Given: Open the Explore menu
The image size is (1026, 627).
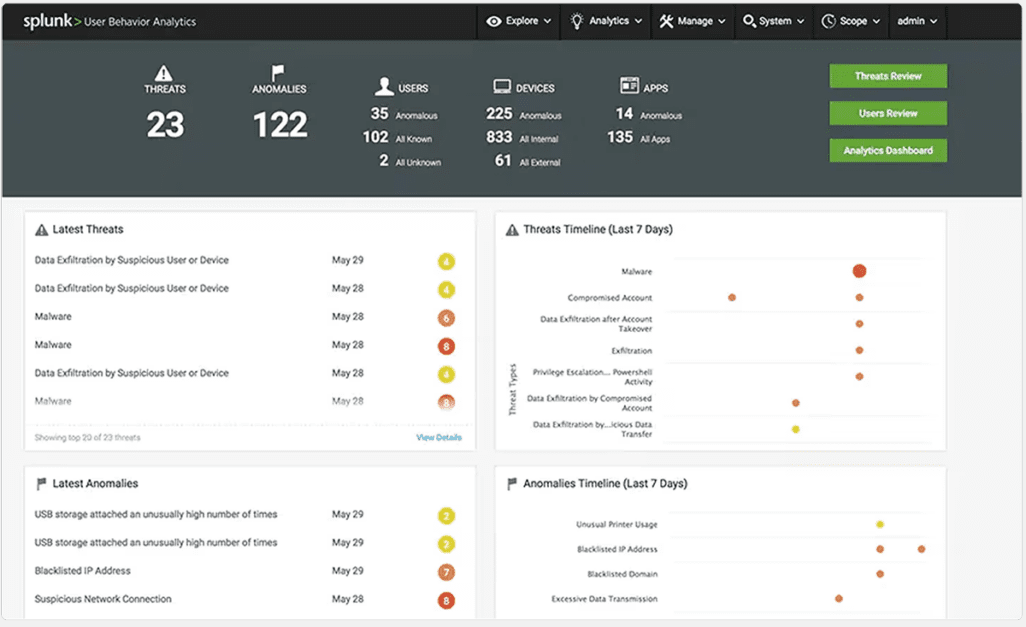Looking at the screenshot, I should pyautogui.click(x=518, y=20).
